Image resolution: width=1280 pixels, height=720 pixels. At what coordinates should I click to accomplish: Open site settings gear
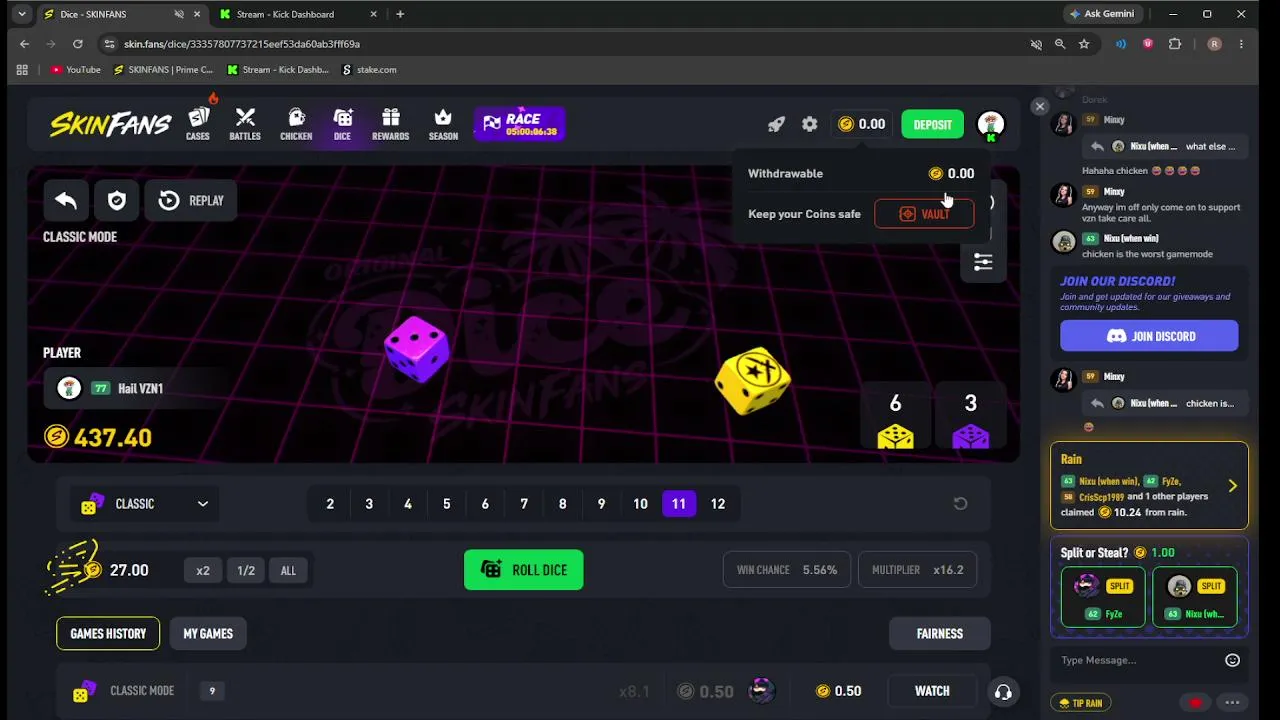click(810, 124)
